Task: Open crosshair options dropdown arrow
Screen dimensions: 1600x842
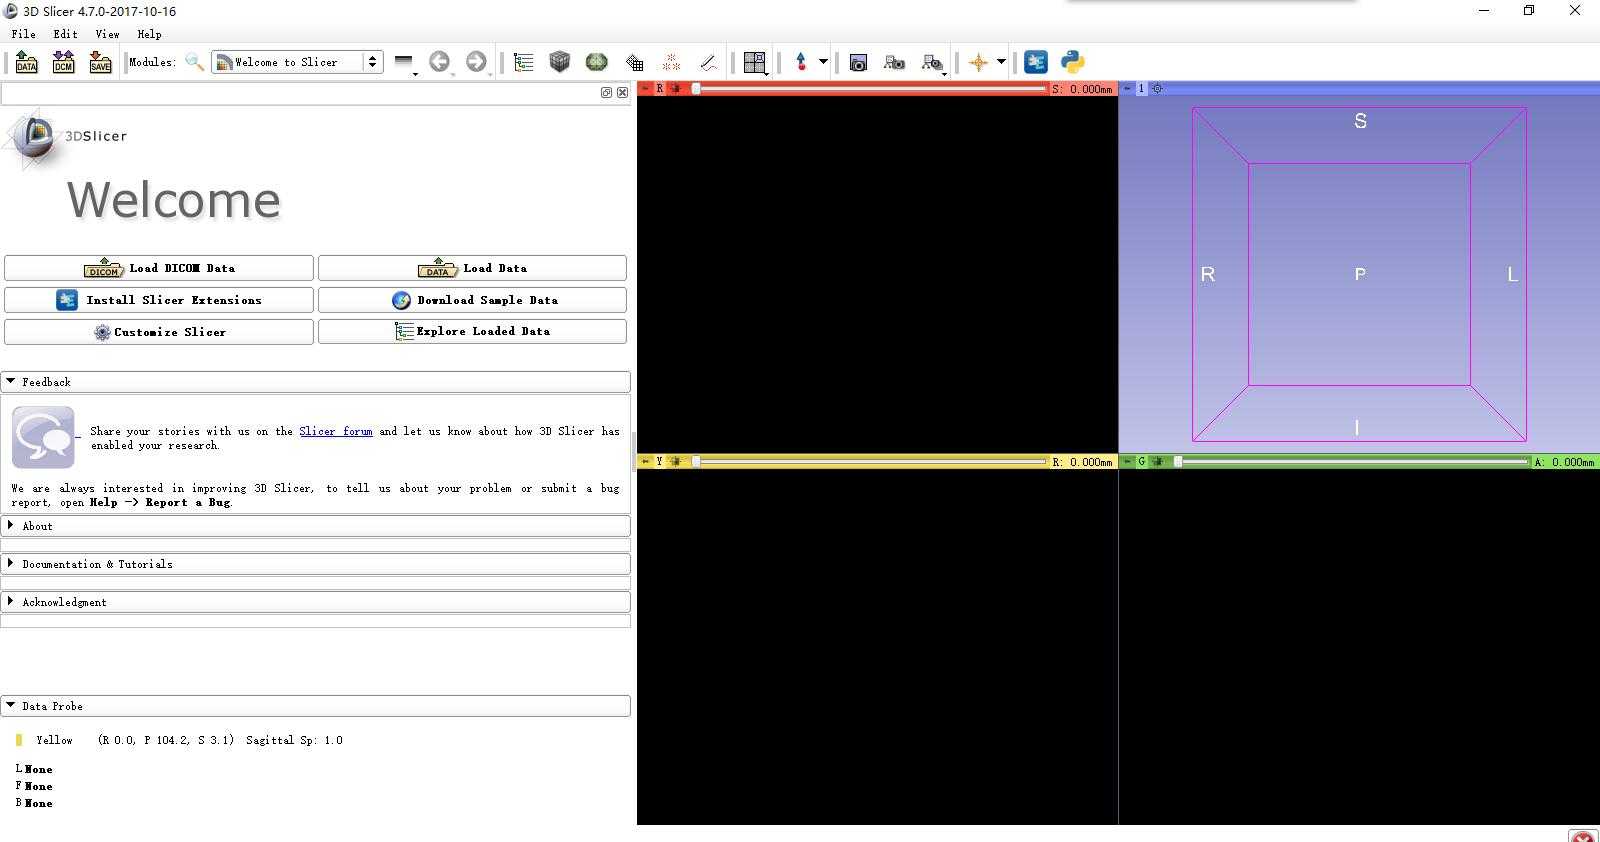Action: (1001, 62)
